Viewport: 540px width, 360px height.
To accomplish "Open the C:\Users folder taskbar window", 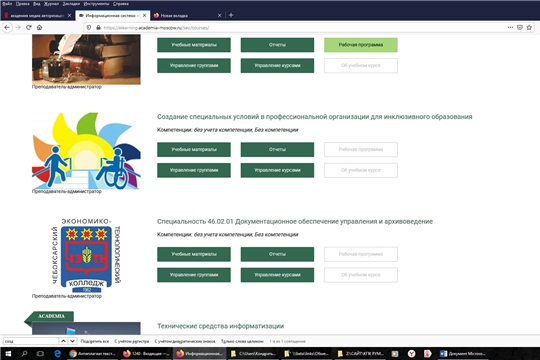I will coord(253,353).
